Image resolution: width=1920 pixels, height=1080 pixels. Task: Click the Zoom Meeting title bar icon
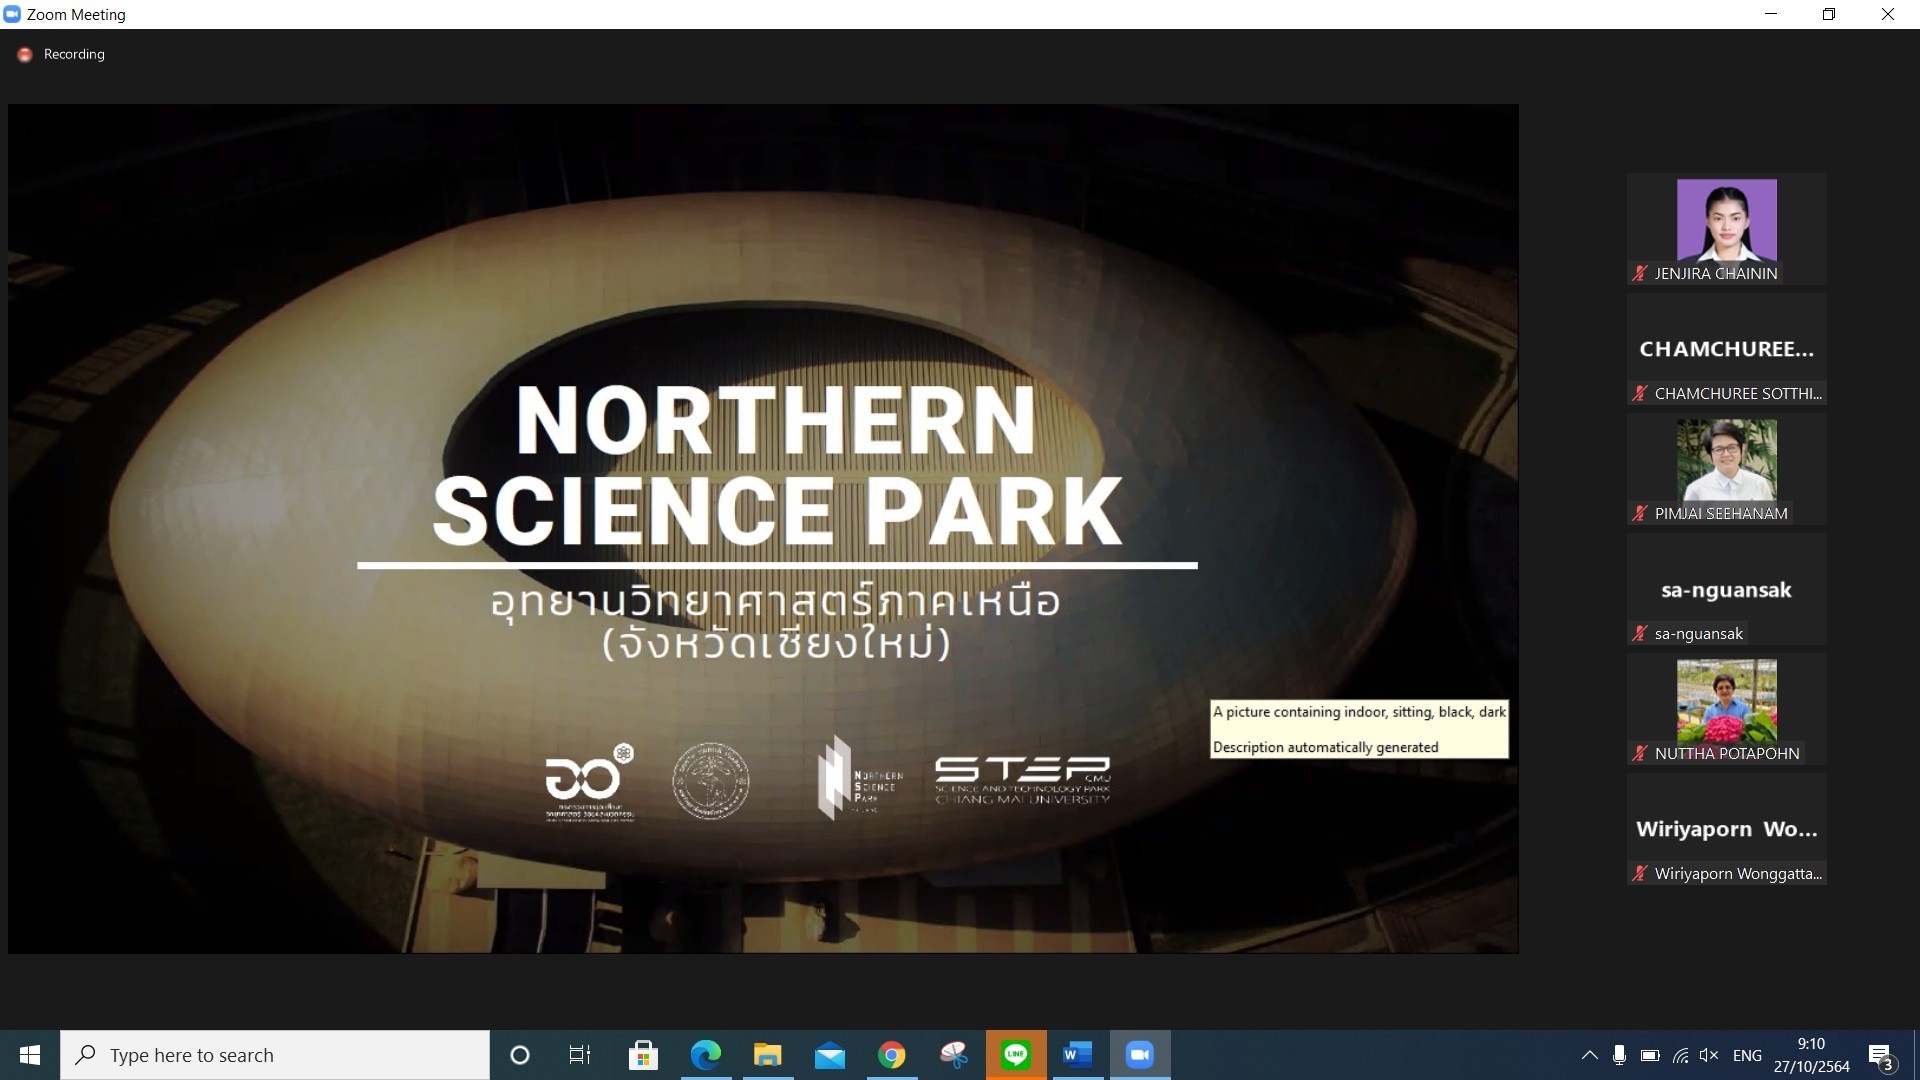coord(12,14)
